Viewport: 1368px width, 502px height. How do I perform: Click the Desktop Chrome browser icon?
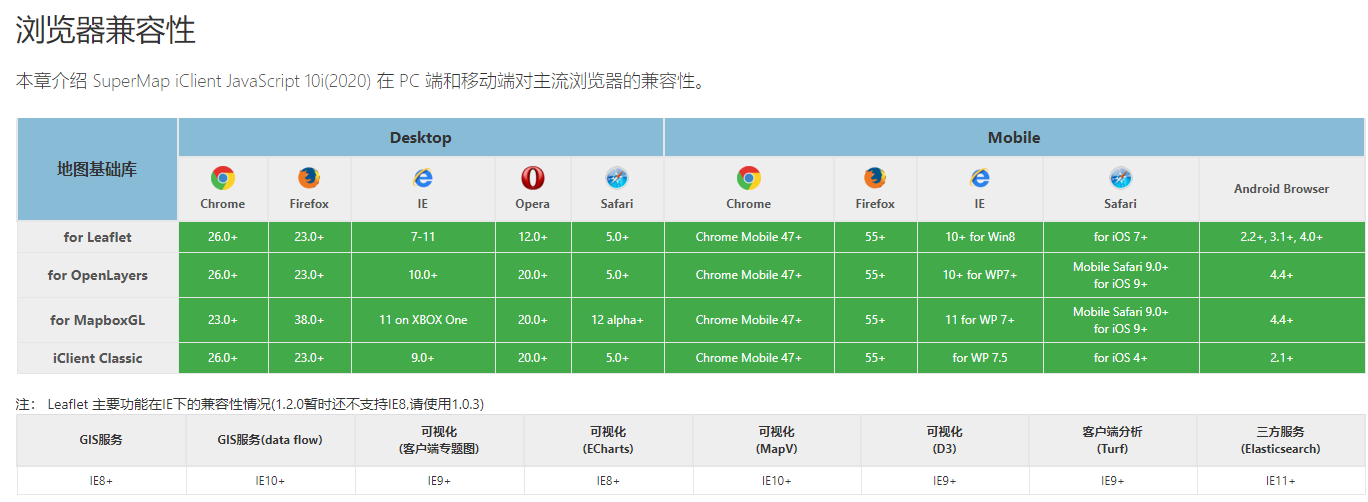(x=222, y=178)
